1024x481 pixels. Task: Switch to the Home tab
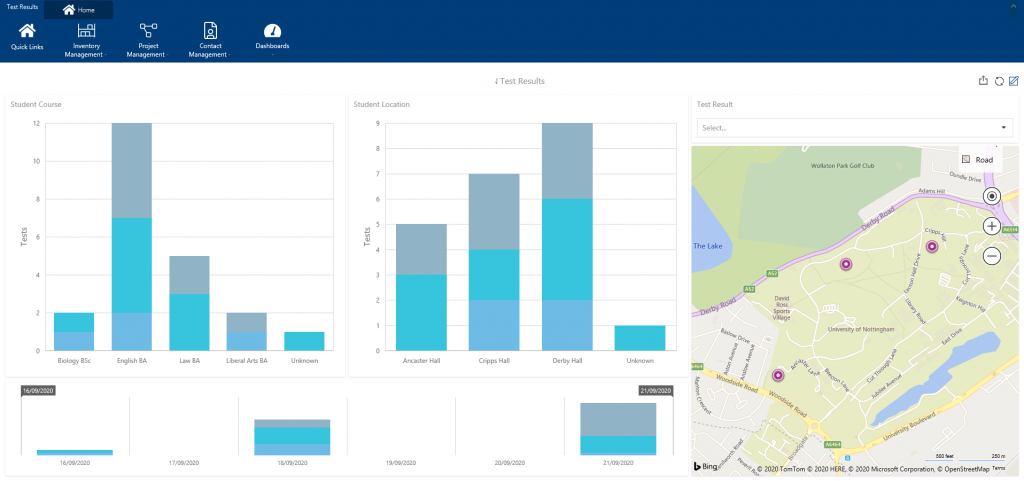click(x=78, y=10)
